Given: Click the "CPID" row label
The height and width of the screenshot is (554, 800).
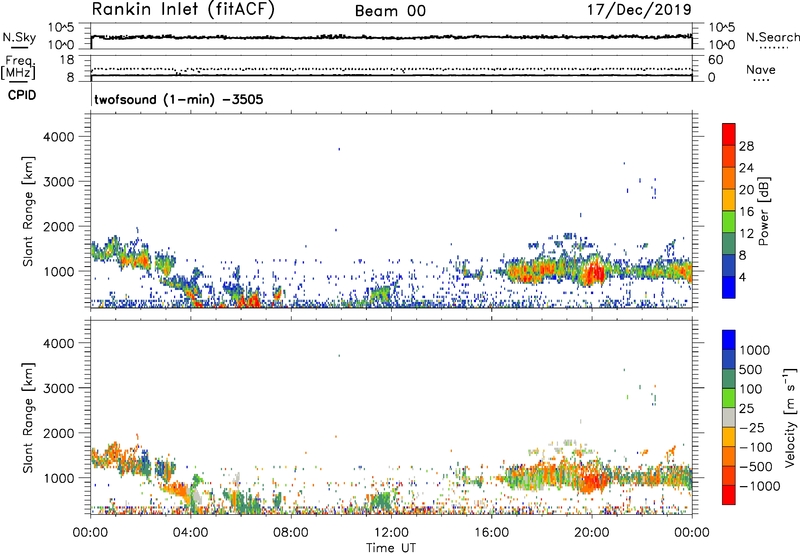Looking at the screenshot, I should 22,95.
